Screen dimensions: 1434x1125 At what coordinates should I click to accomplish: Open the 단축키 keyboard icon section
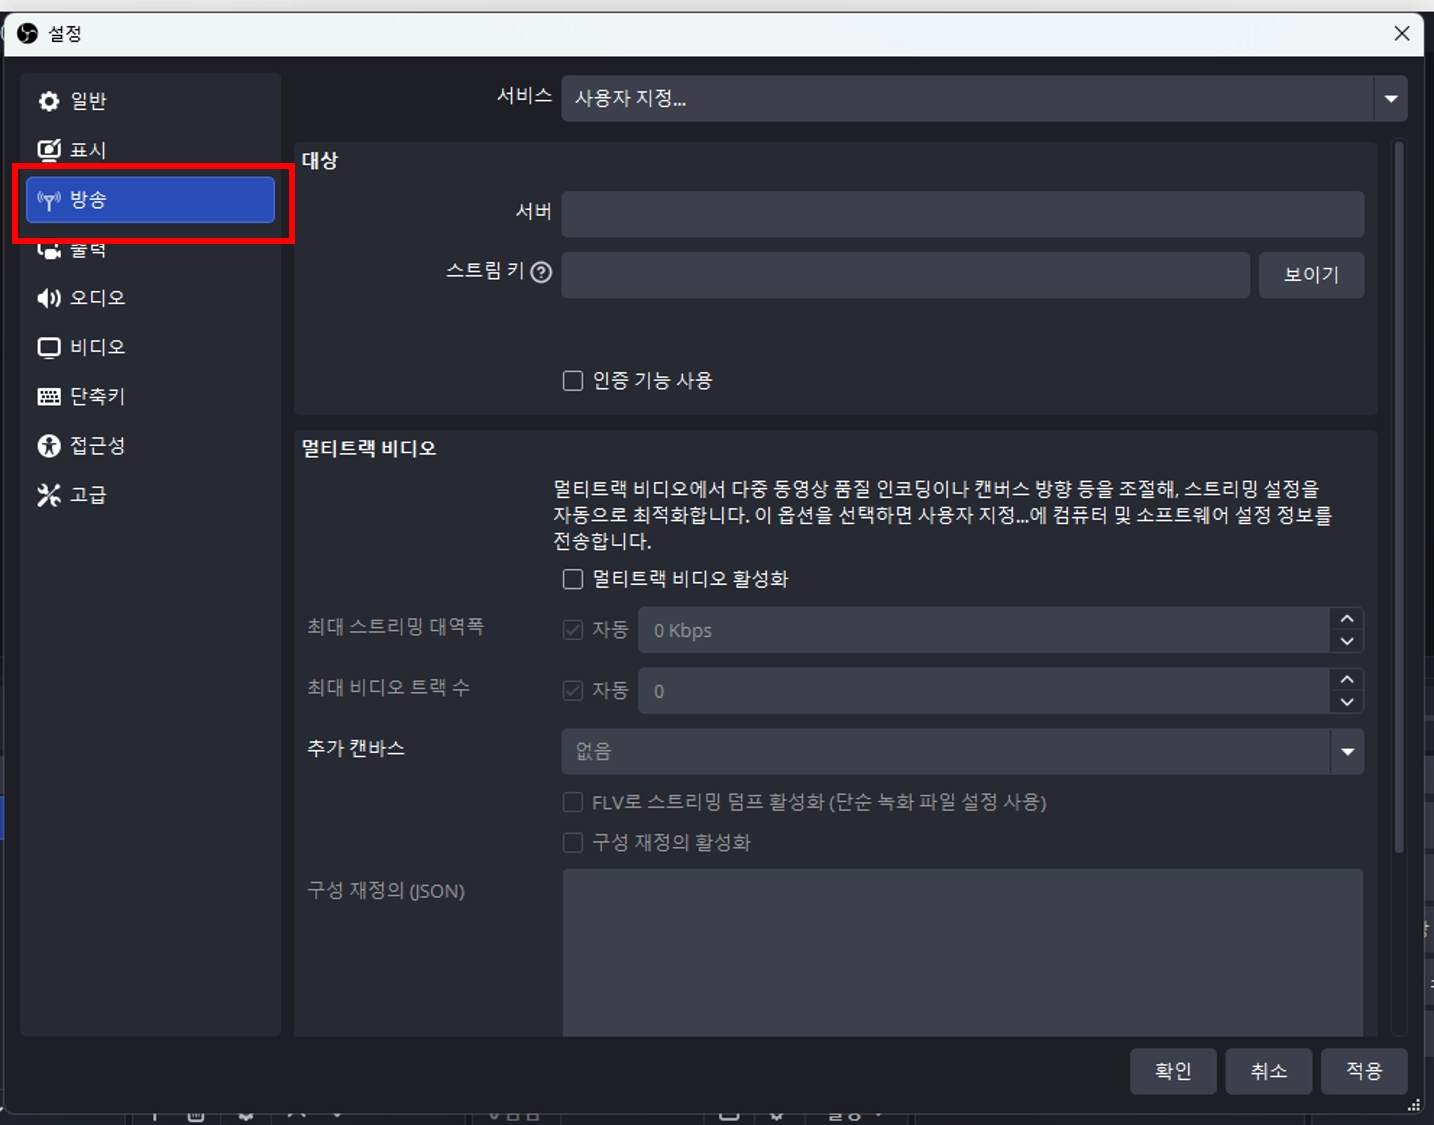[49, 396]
